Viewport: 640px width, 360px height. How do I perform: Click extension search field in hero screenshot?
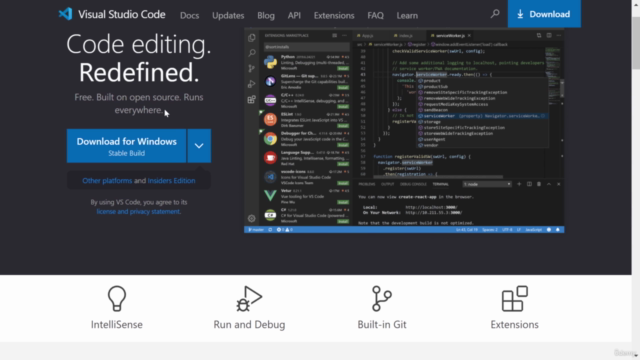306,47
